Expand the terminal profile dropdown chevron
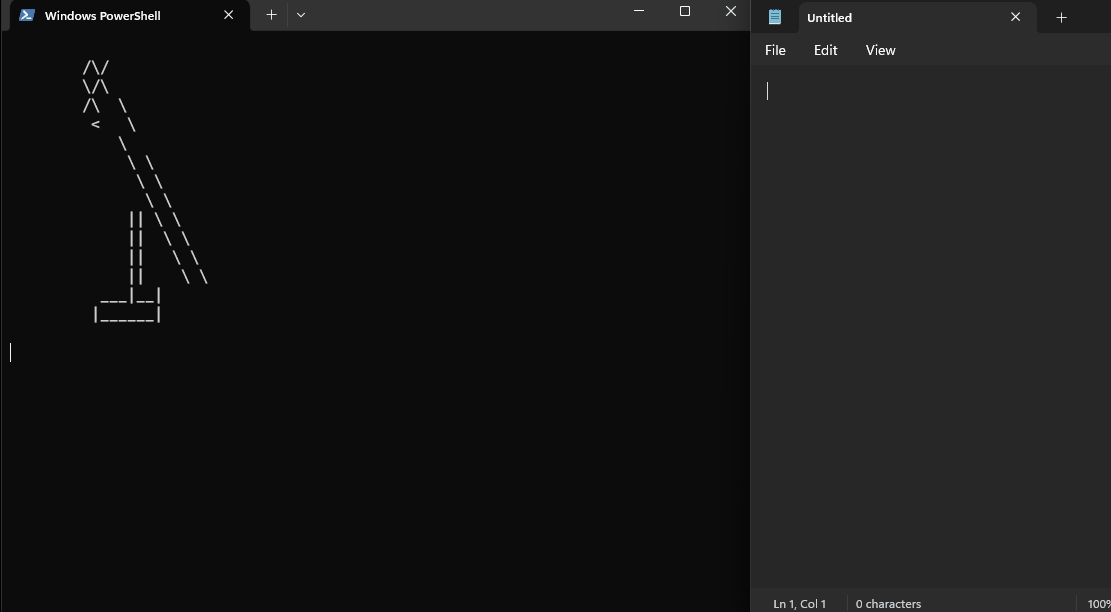 [x=301, y=15]
